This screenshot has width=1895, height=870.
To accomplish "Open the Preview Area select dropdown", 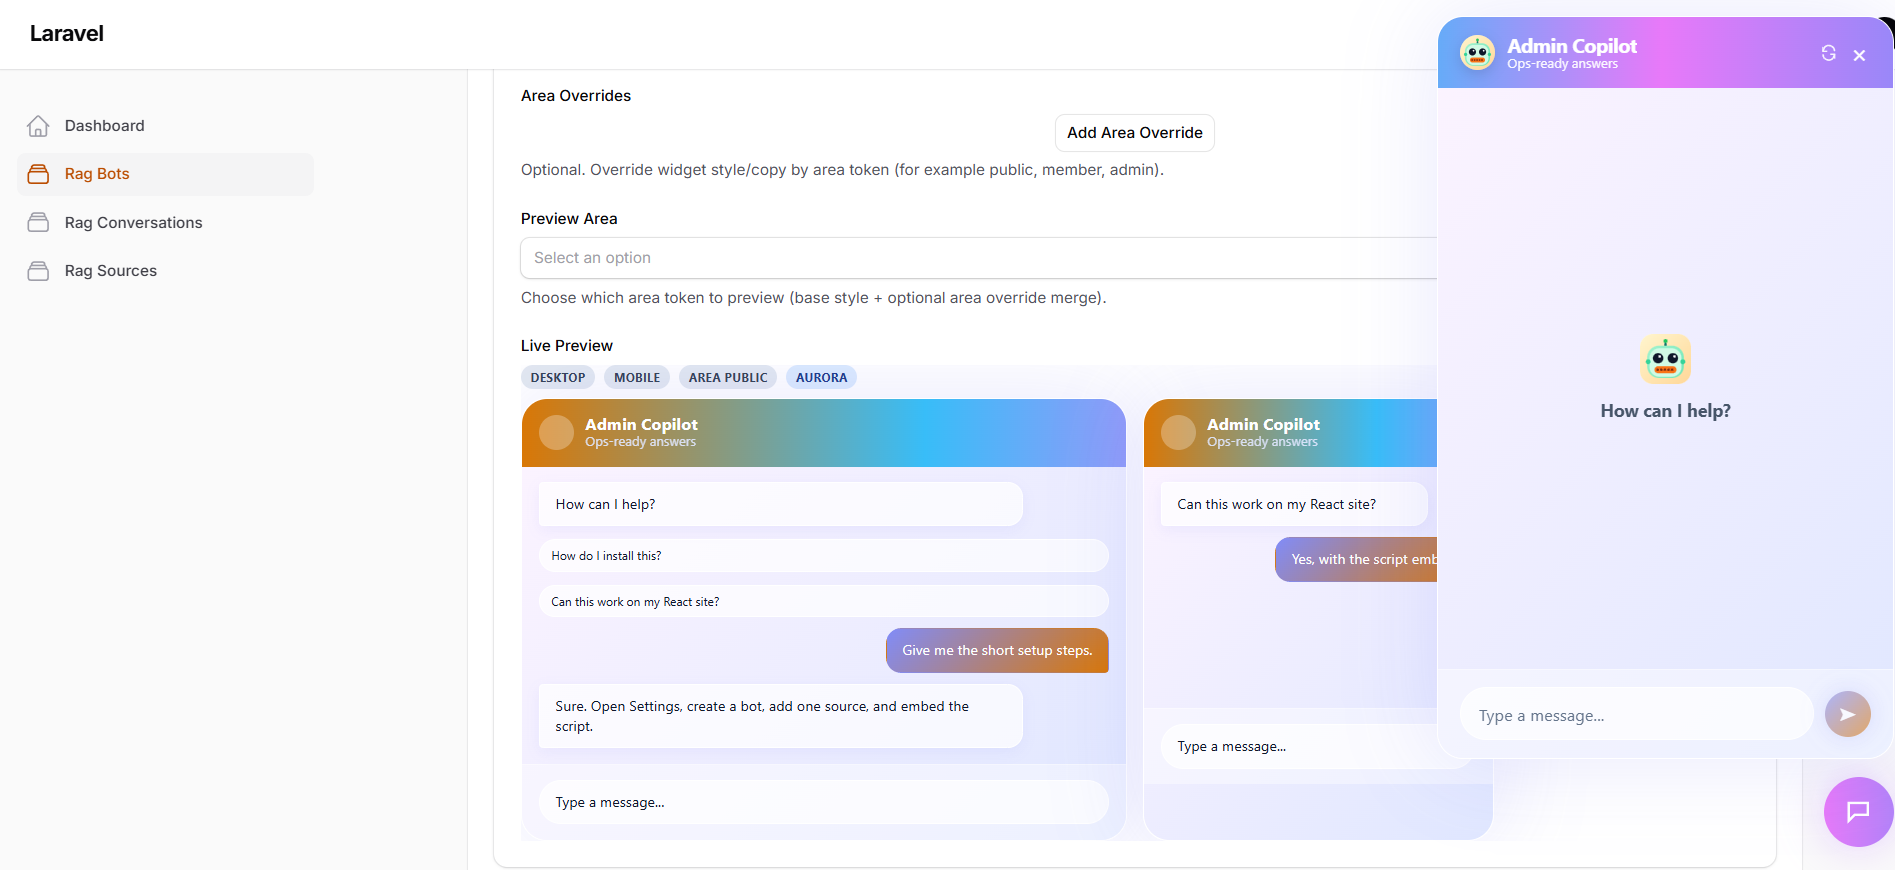I will tap(978, 258).
